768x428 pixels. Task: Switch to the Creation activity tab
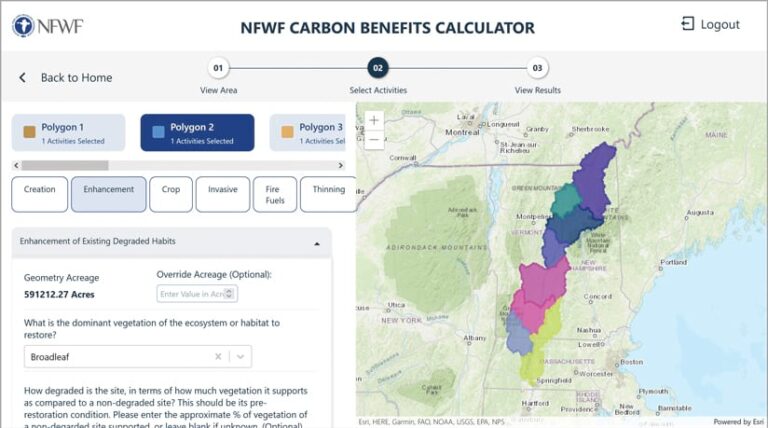click(x=40, y=194)
